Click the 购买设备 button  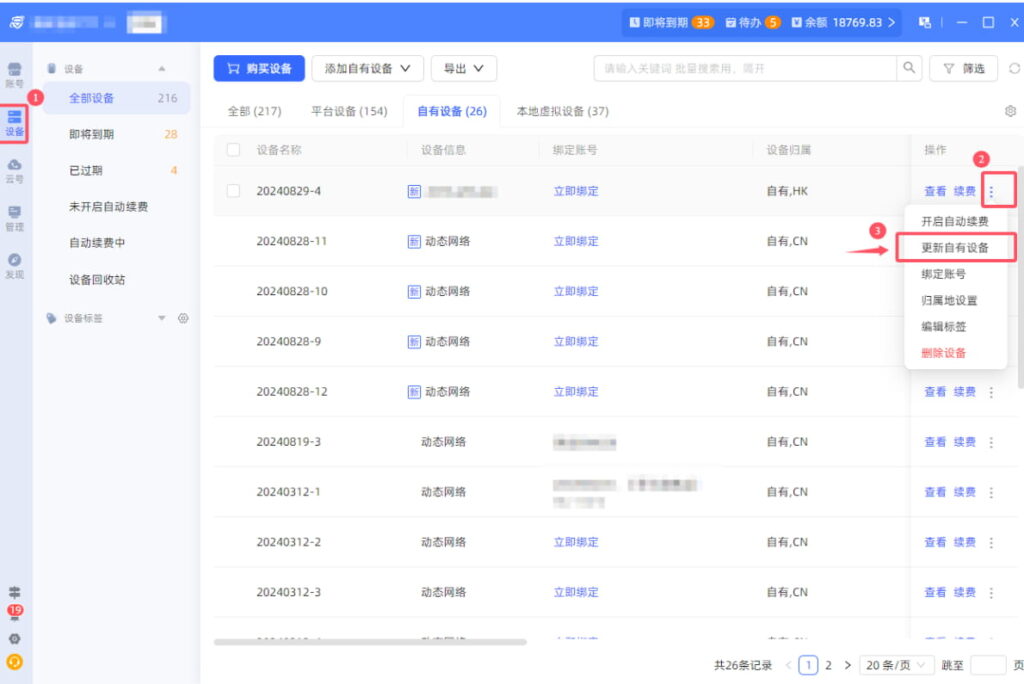[259, 69]
